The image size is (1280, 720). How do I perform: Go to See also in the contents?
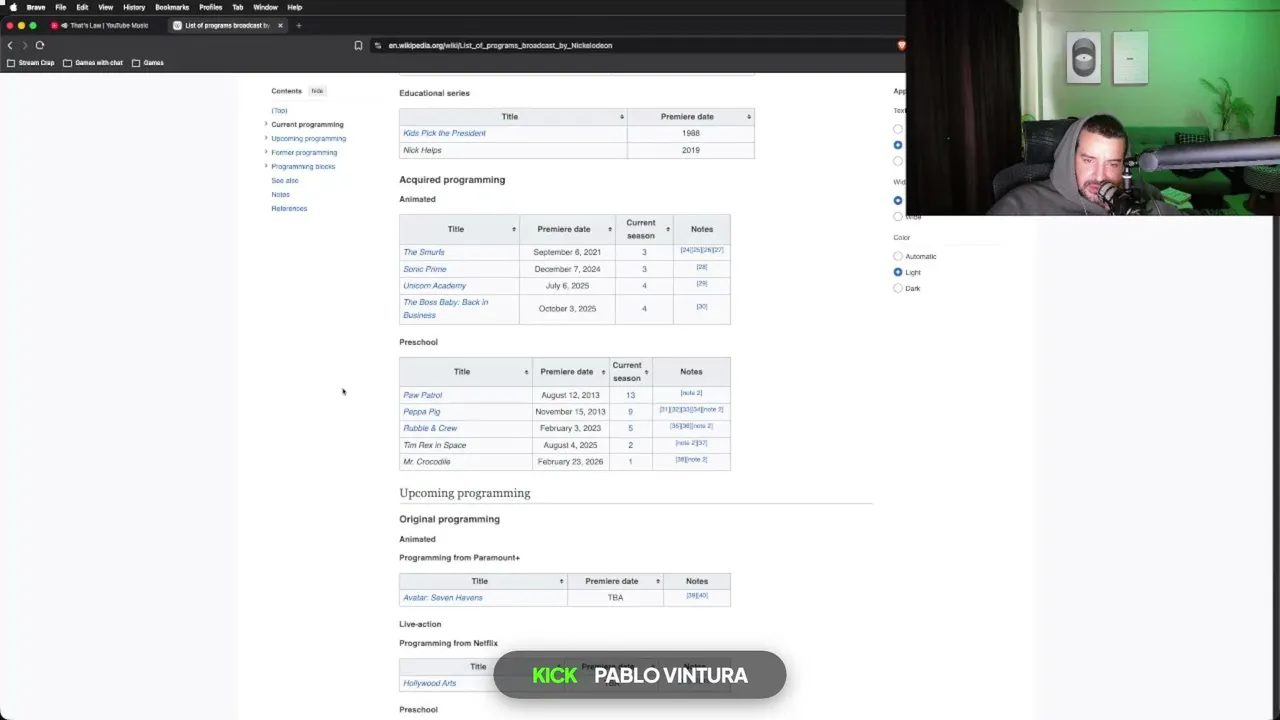pos(285,181)
